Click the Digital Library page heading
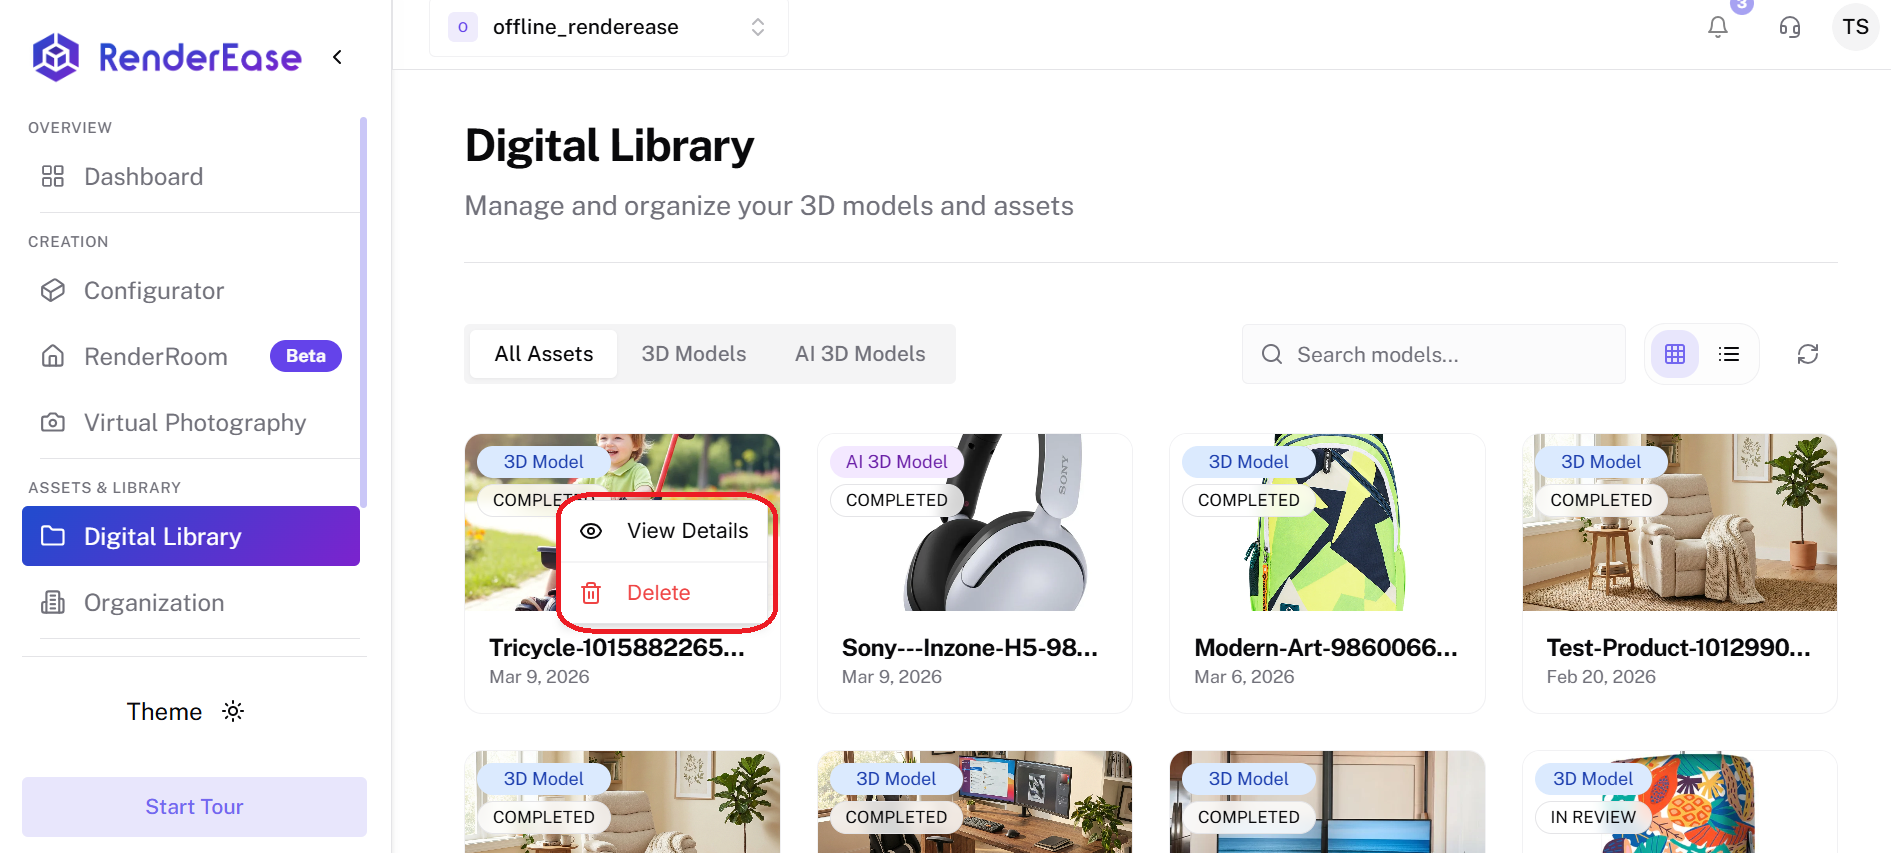 [610, 146]
